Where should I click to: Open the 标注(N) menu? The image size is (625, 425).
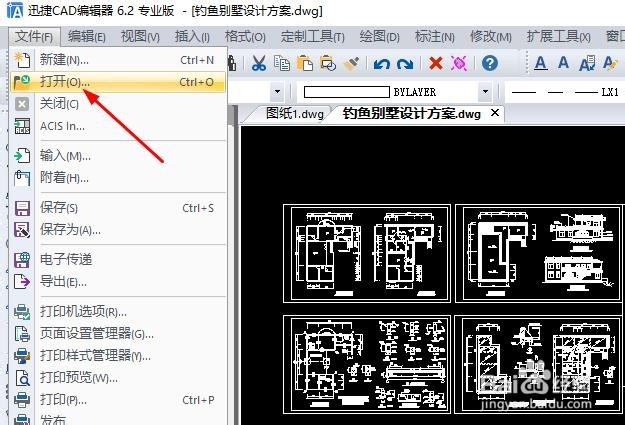click(435, 37)
